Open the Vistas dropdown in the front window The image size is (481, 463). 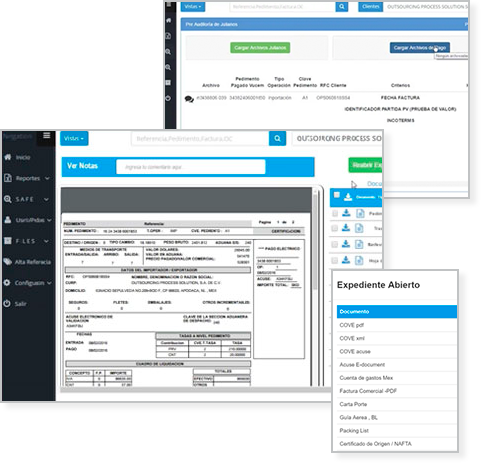[74, 138]
